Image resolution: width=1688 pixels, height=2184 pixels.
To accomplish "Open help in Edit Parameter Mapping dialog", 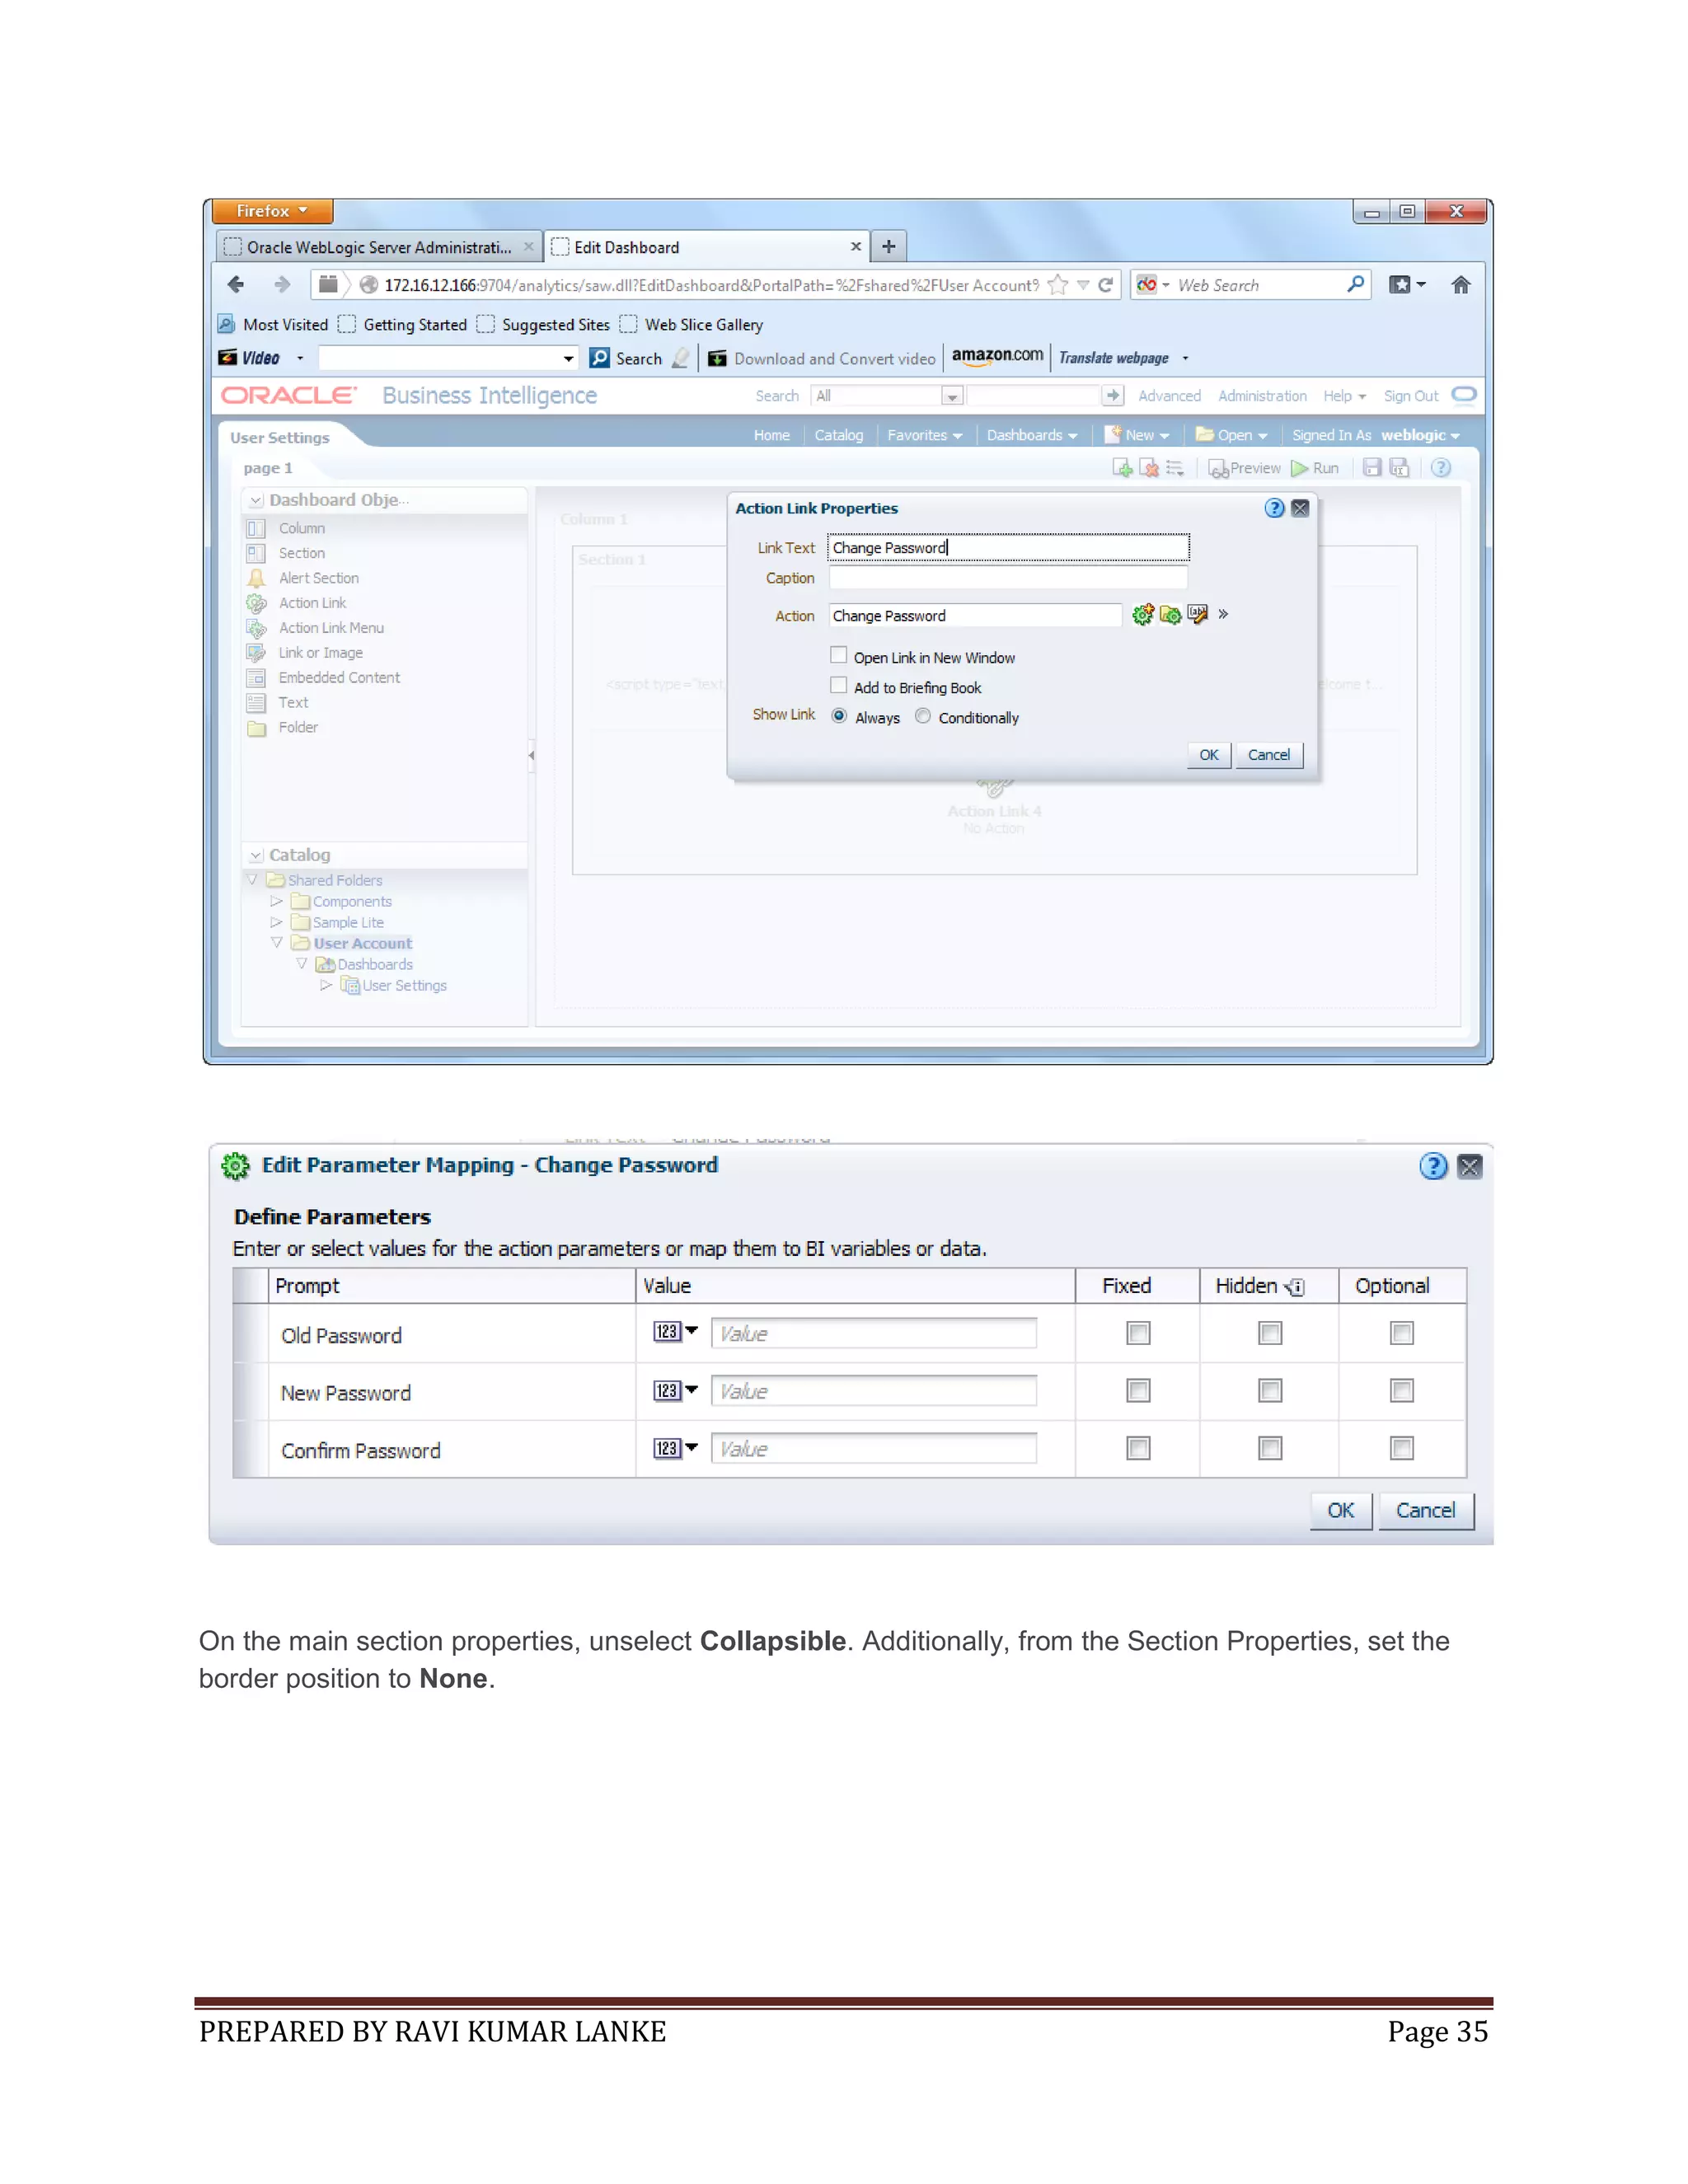I will pyautogui.click(x=1433, y=1166).
